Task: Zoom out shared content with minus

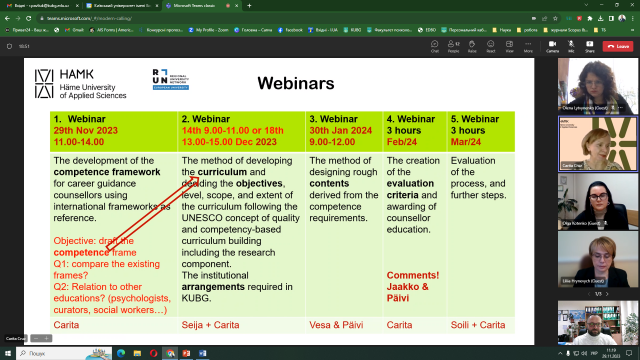Action: [36, 338]
